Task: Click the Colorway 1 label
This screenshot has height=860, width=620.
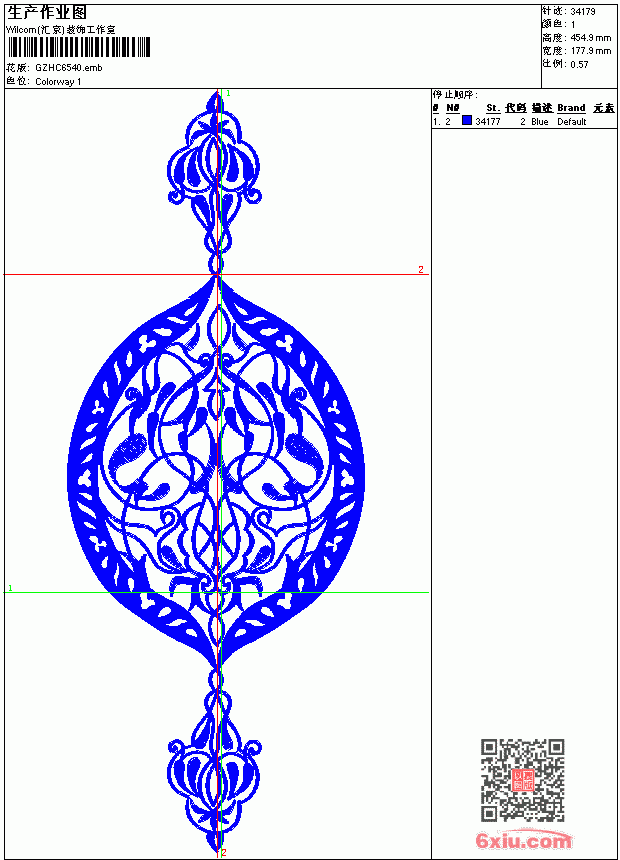Action: 58,82
